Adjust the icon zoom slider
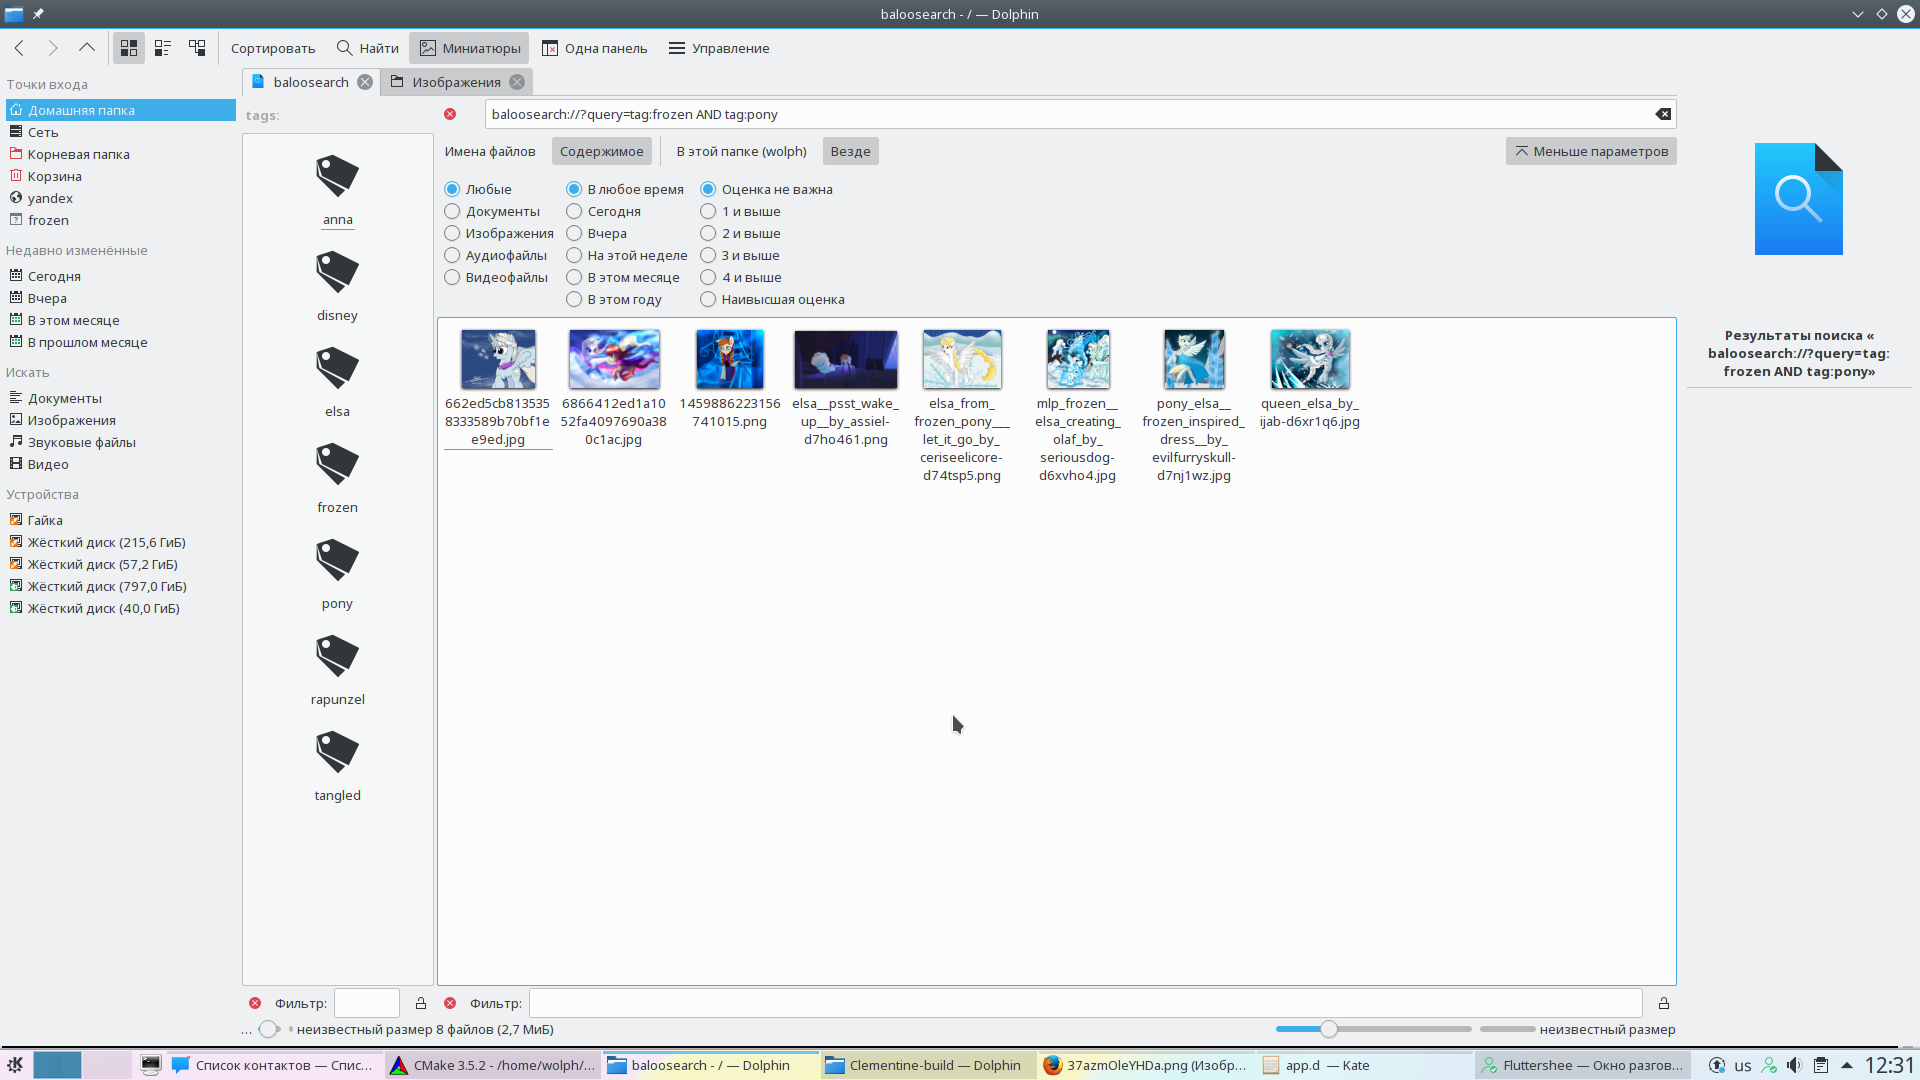The width and height of the screenshot is (1920, 1080). [1329, 1029]
